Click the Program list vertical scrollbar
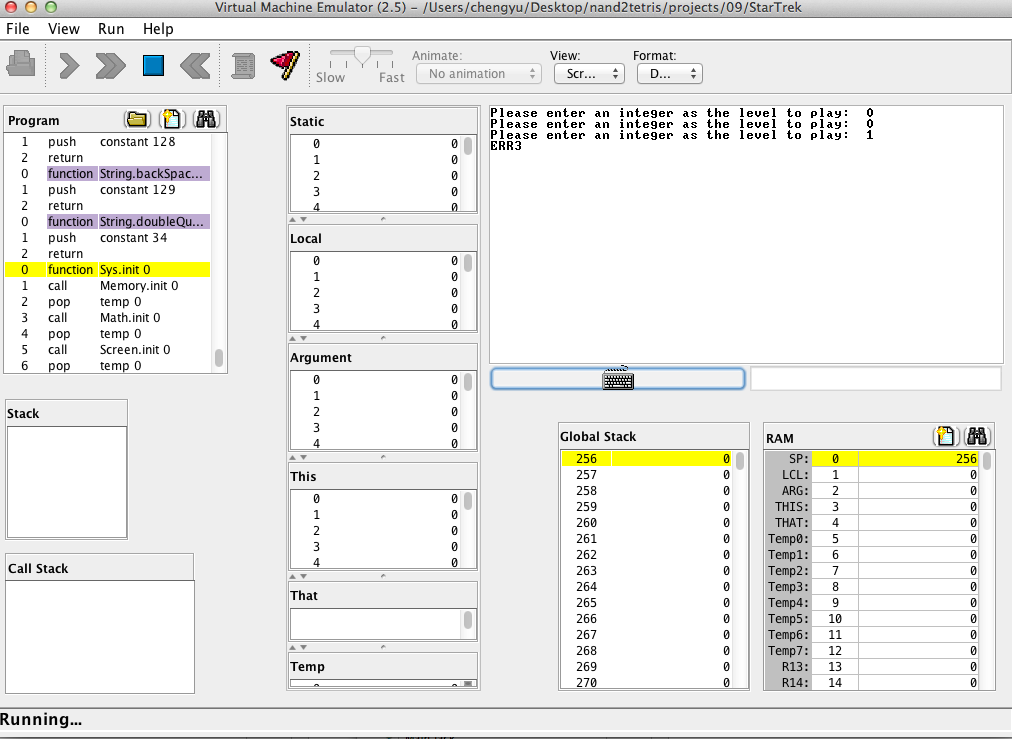 219,357
